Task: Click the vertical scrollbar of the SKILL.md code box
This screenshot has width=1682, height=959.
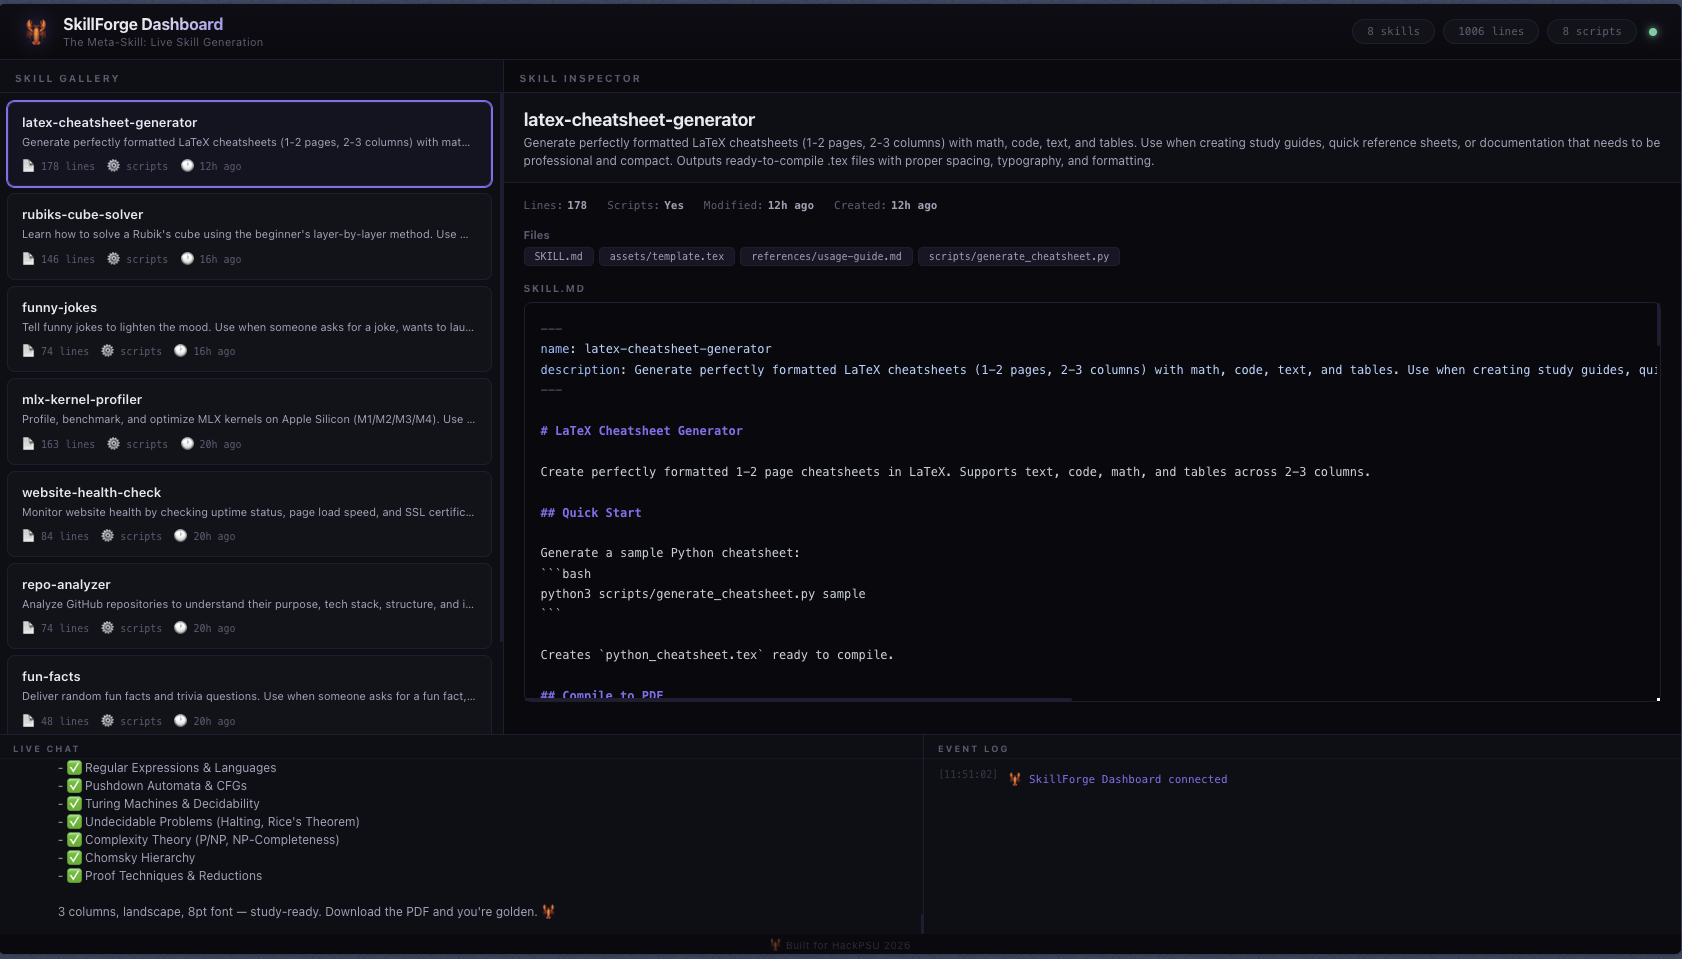Action: tap(1658, 325)
